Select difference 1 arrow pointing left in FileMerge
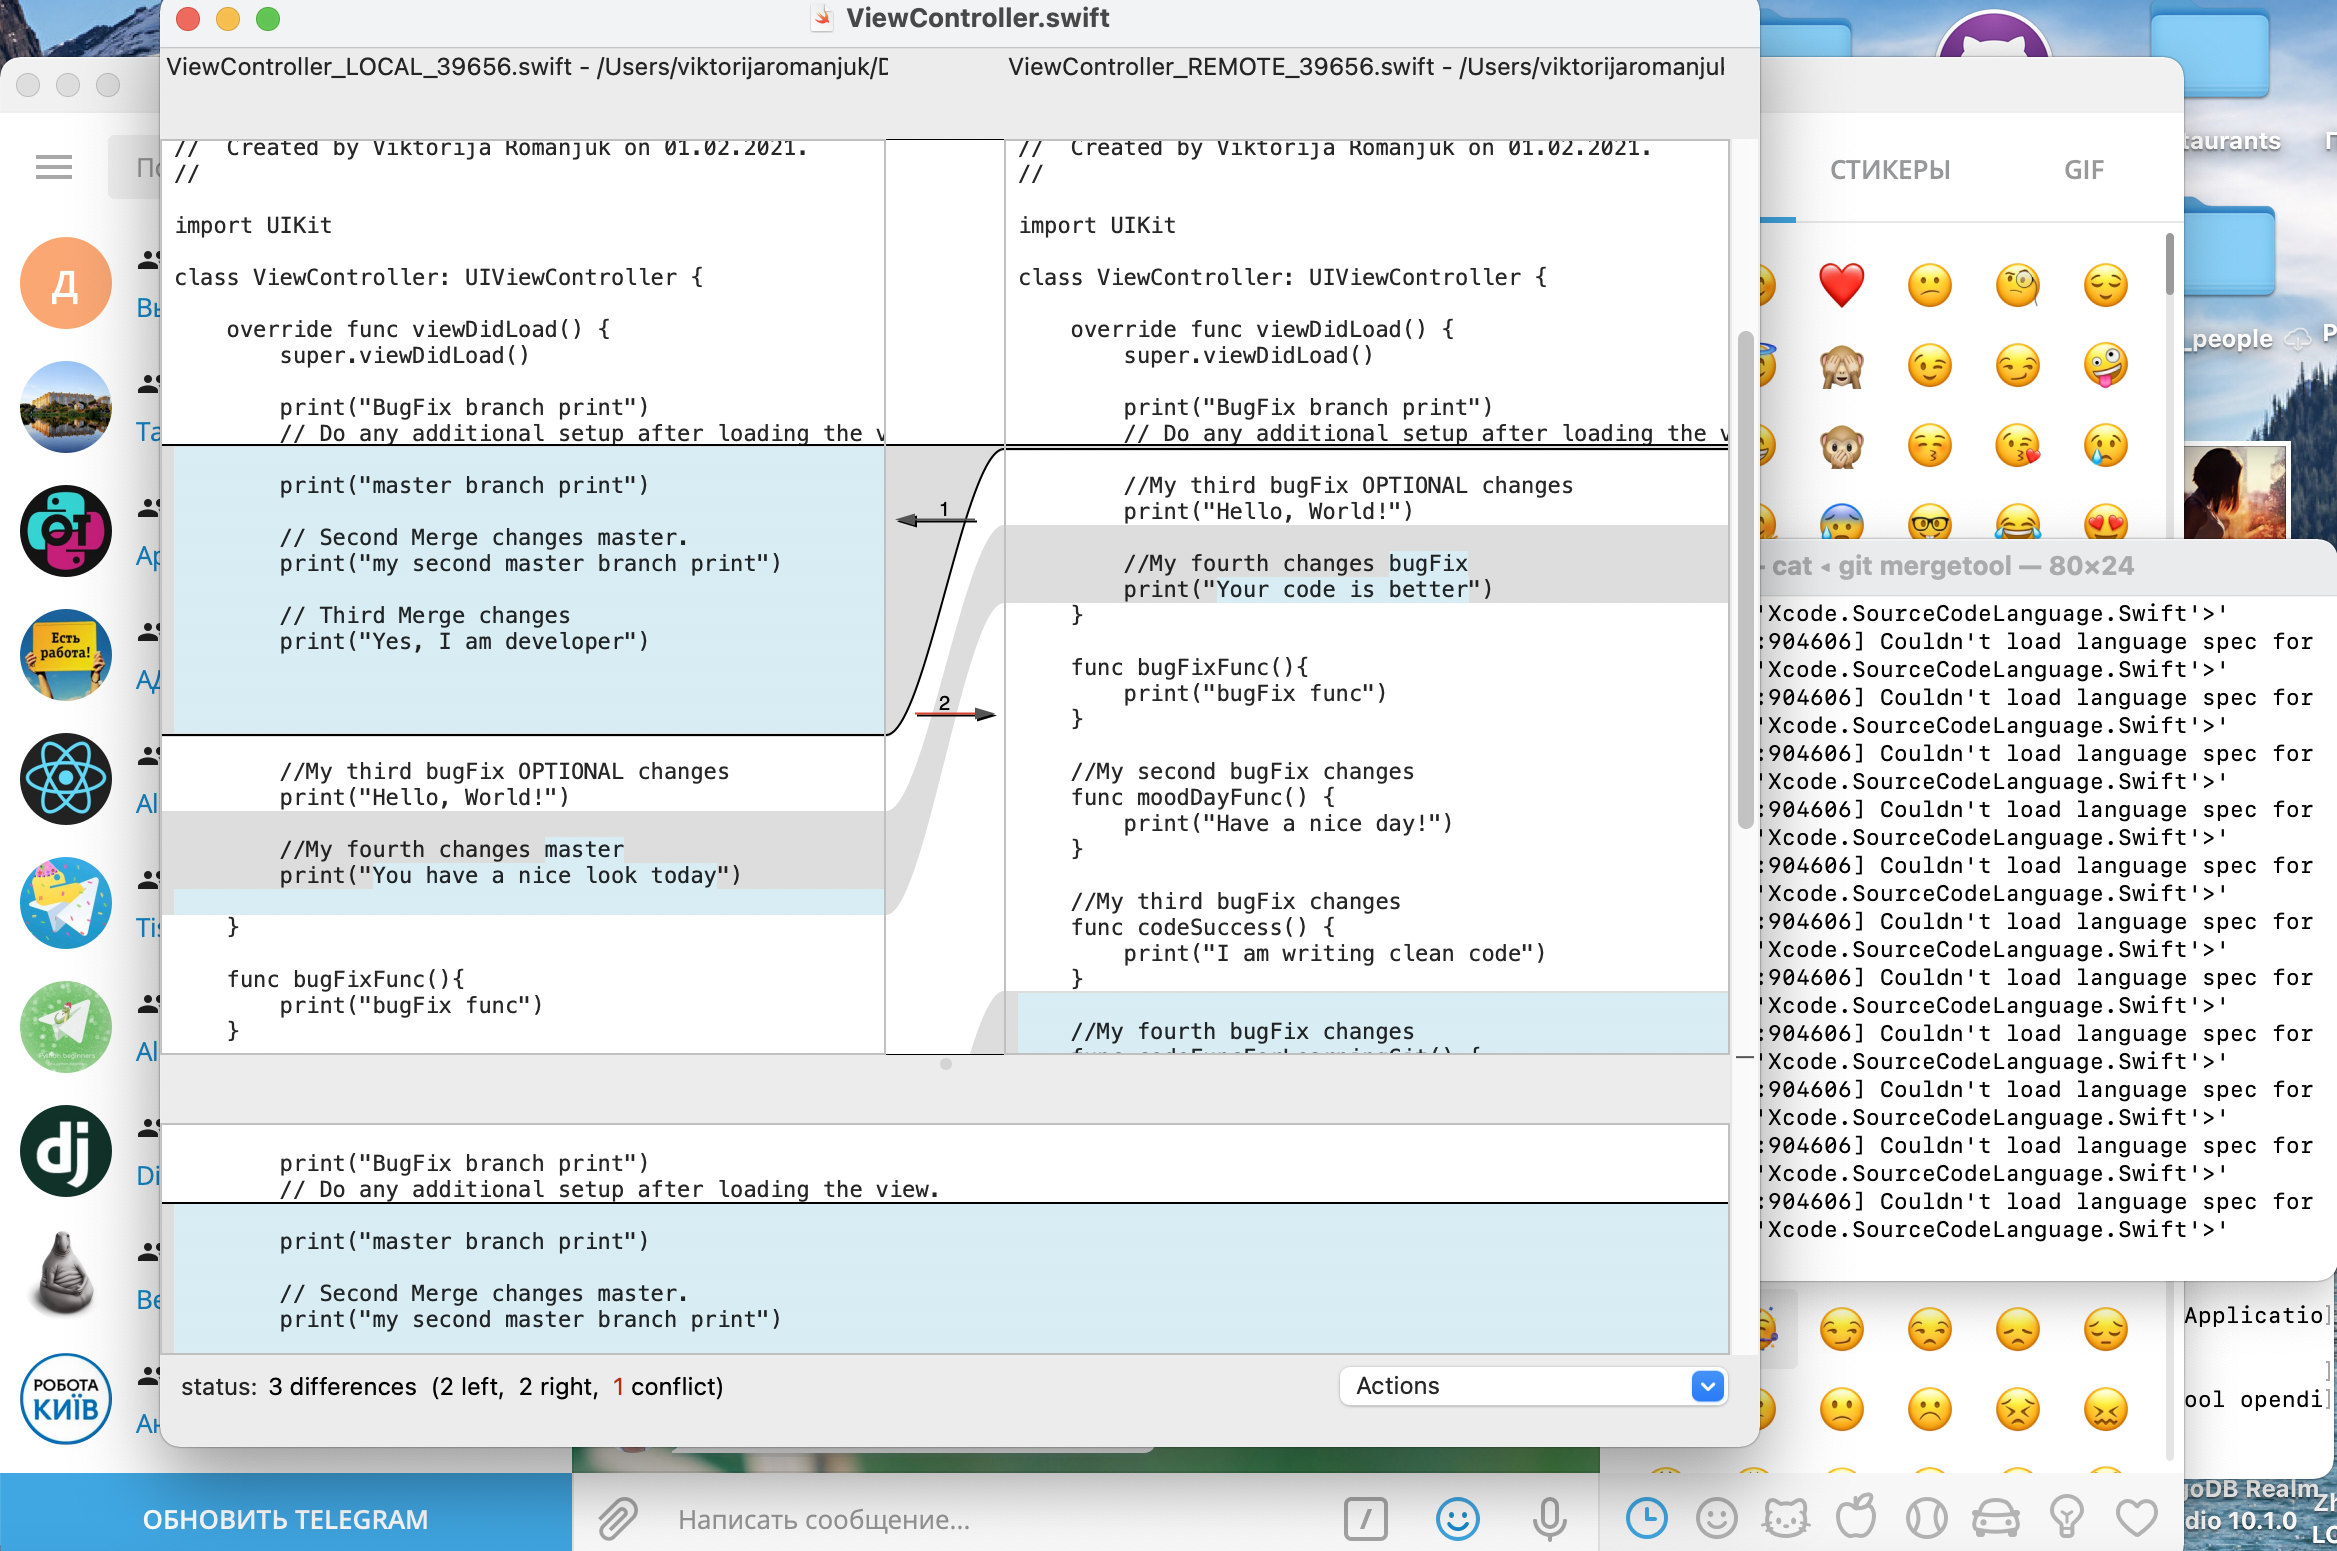The image size is (2337, 1551). click(935, 519)
